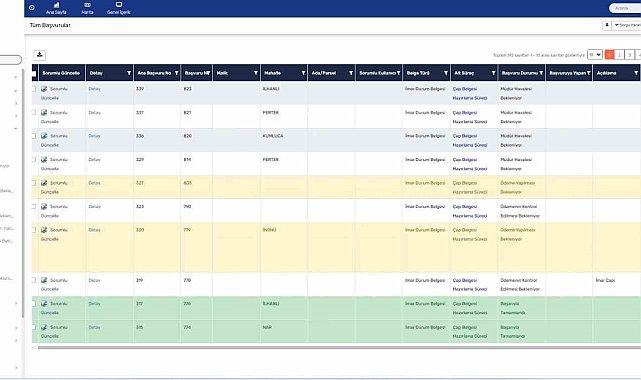The width and height of the screenshot is (641, 380).
Task: Tick the checkbox for application 339 row
Action: coord(34,89)
